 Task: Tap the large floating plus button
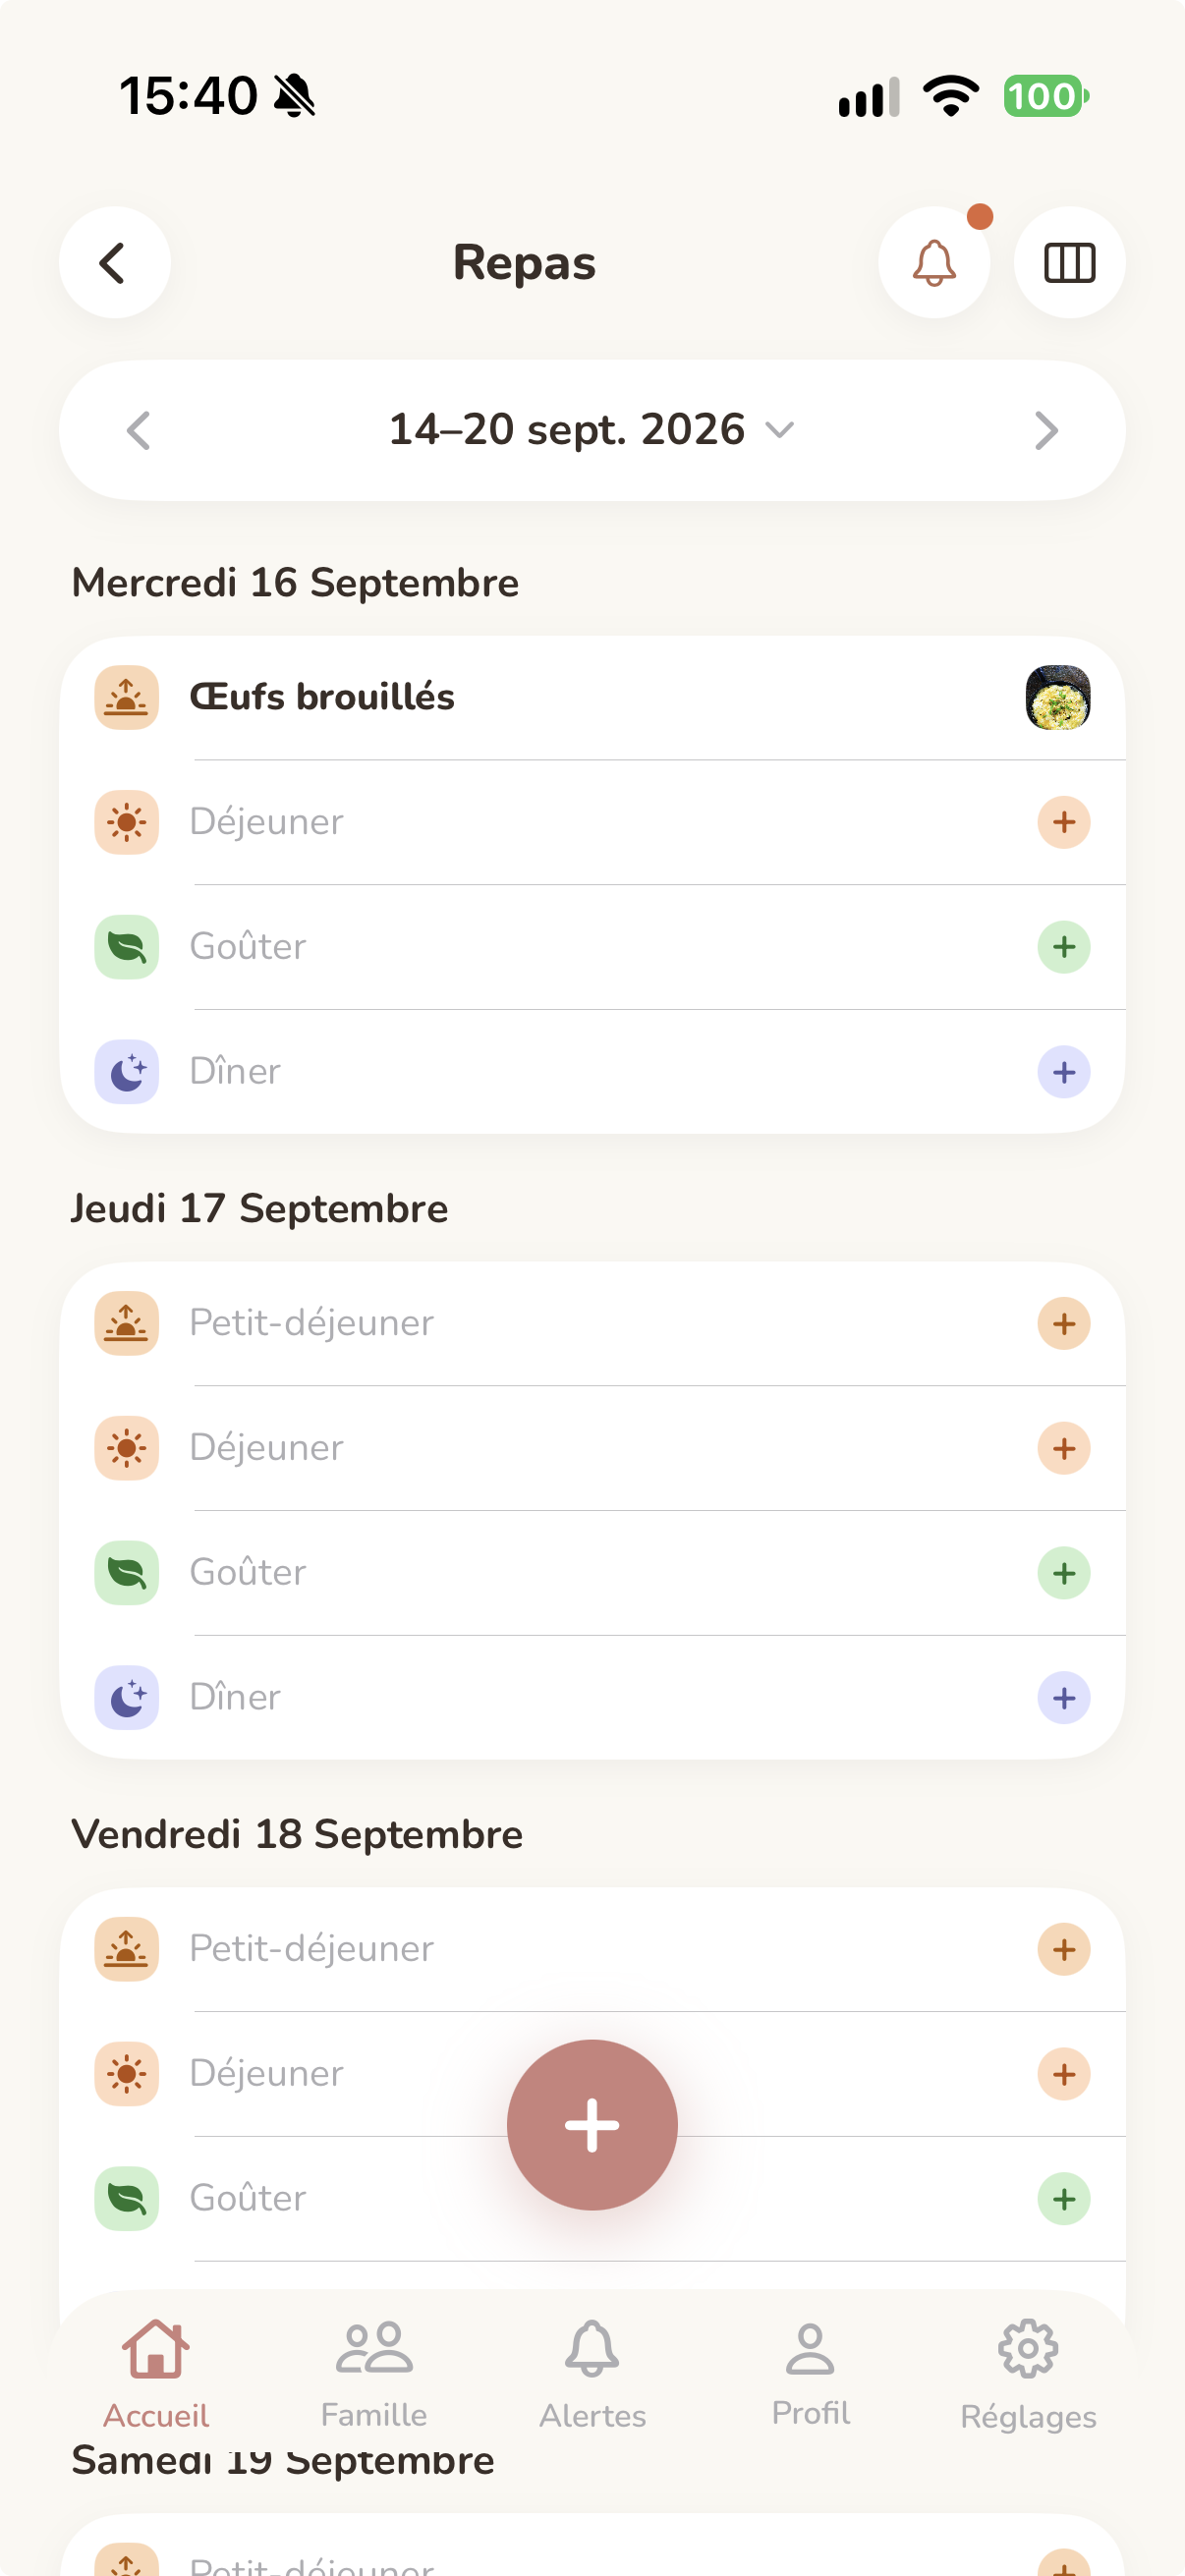pyautogui.click(x=592, y=2124)
